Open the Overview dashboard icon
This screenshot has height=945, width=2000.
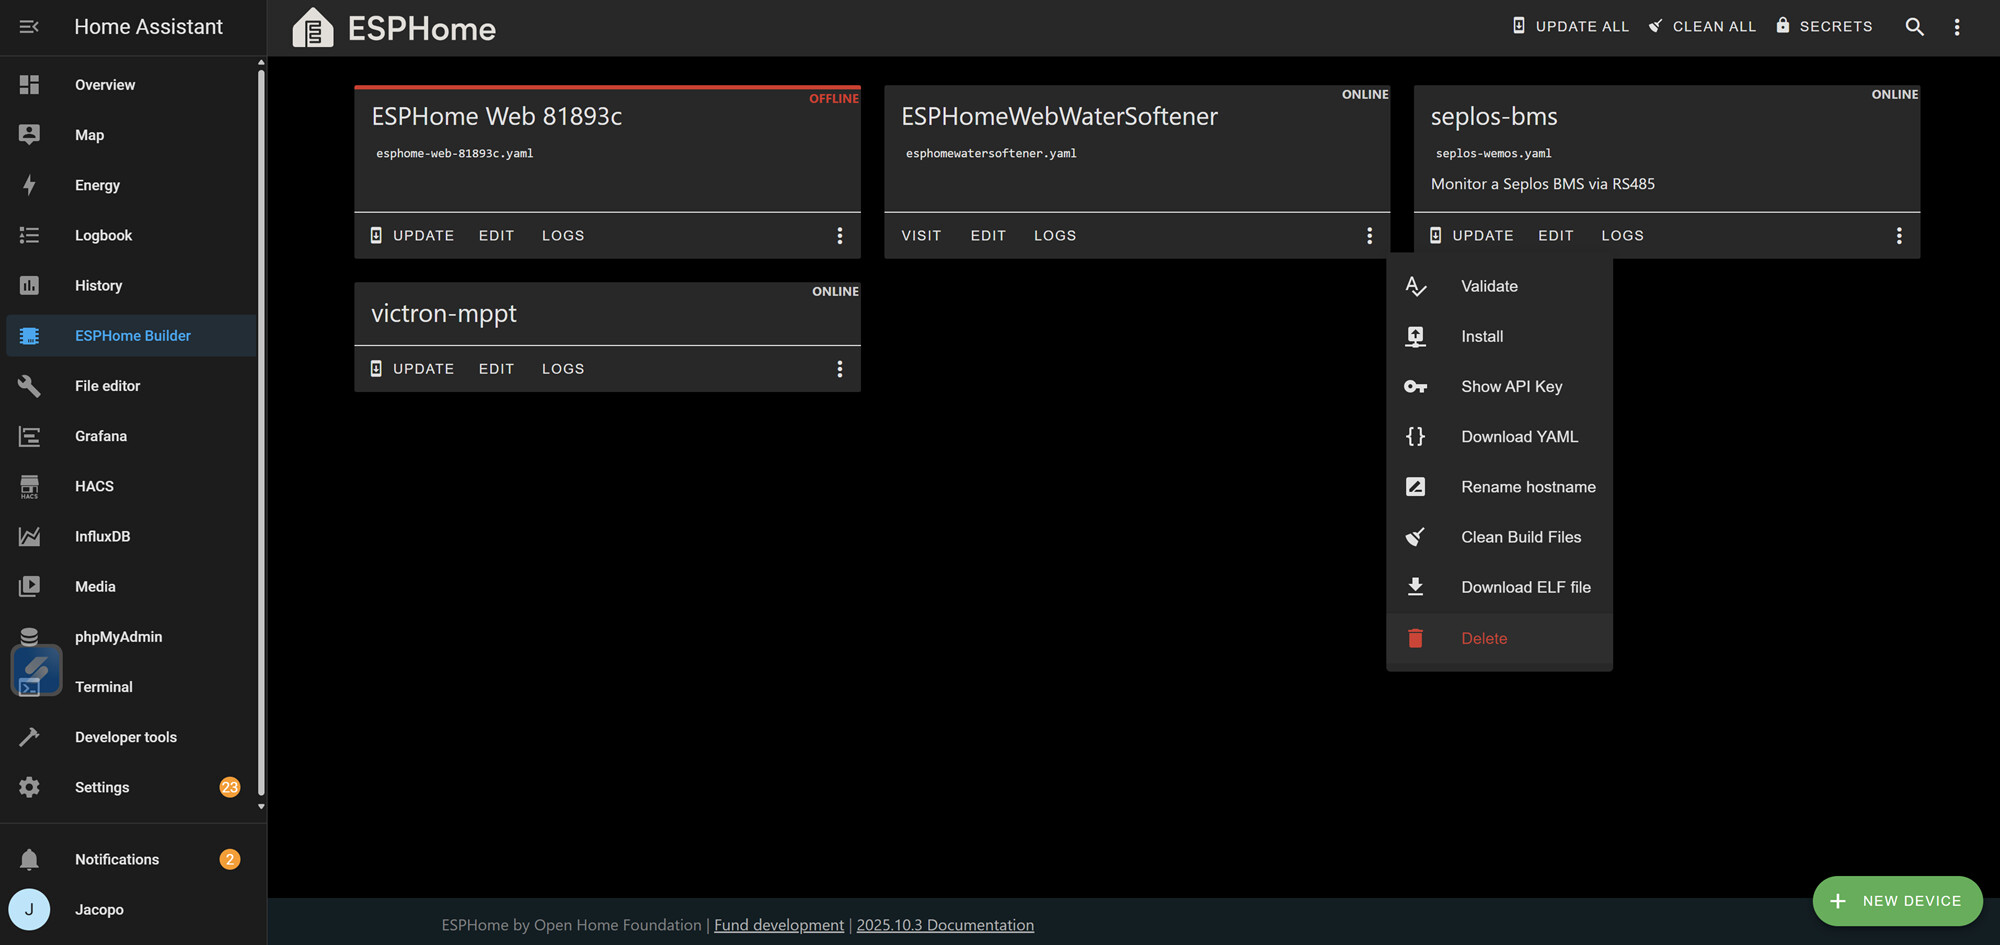click(x=29, y=85)
